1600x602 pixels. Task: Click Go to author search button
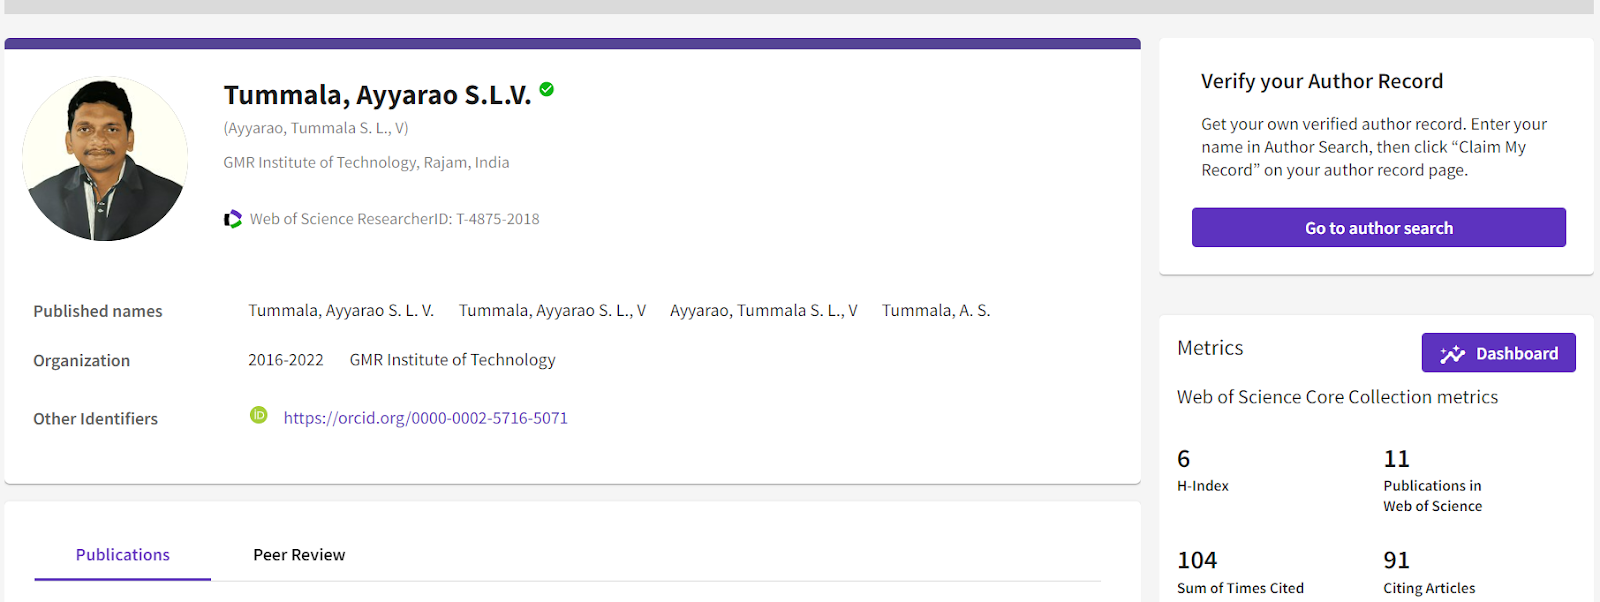click(x=1379, y=228)
